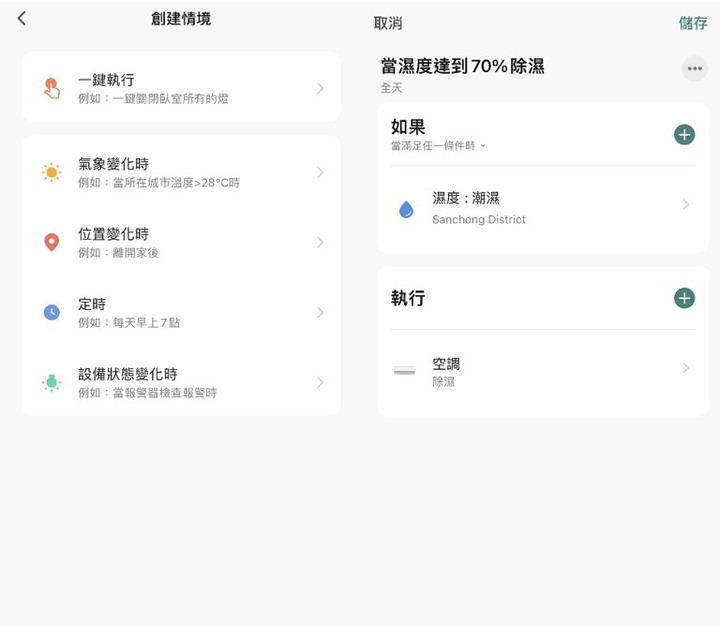The image size is (720, 625).
Task: Open 空調 action chevron
Action: (x=686, y=367)
